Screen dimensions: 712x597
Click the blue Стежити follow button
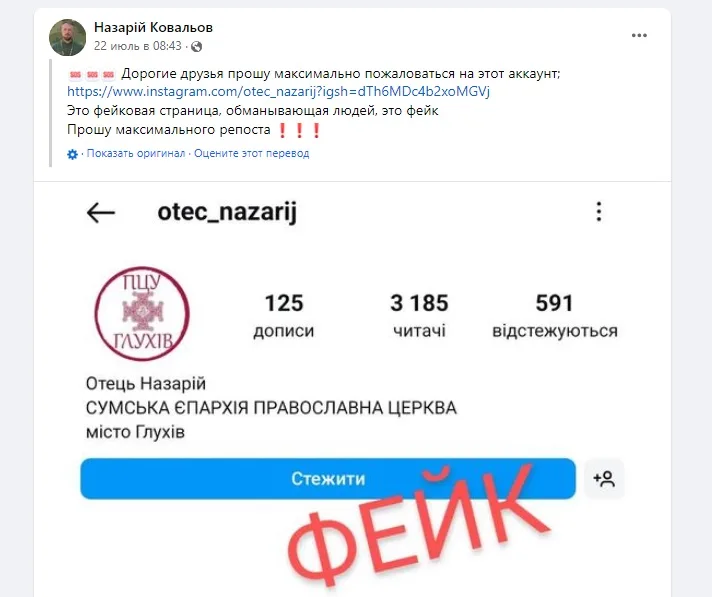click(x=328, y=479)
